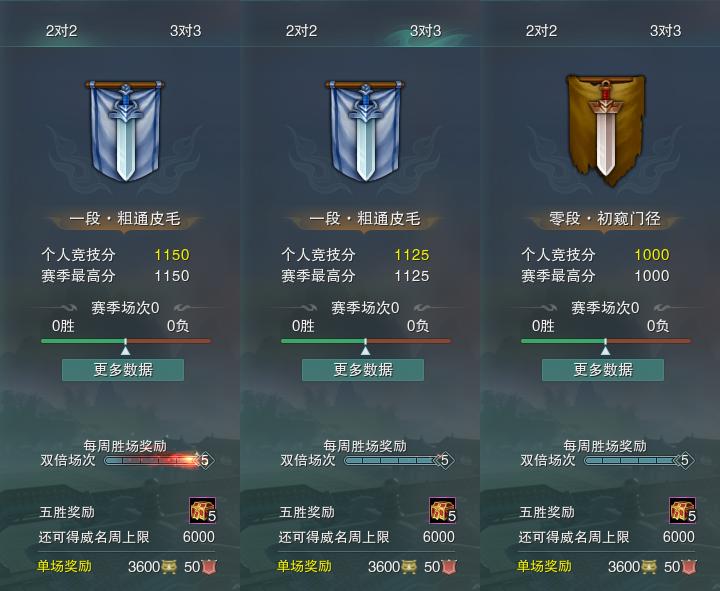Click the gold coin icon beside 3600 in left panel
Viewport: 720px width, 591px height.
pyautogui.click(x=169, y=567)
